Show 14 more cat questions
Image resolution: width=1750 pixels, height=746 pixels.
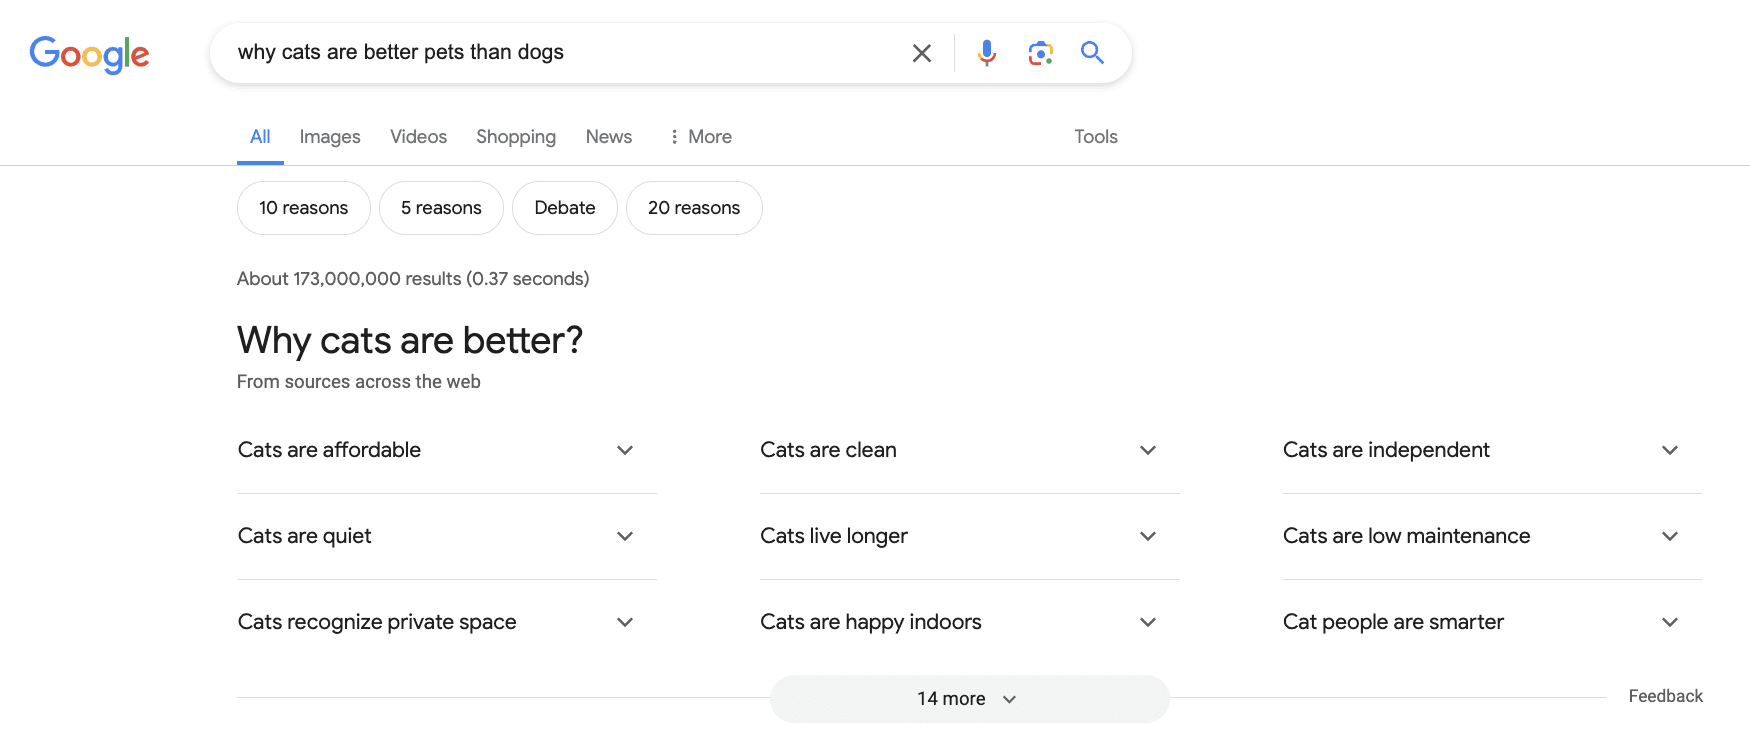tap(968, 698)
